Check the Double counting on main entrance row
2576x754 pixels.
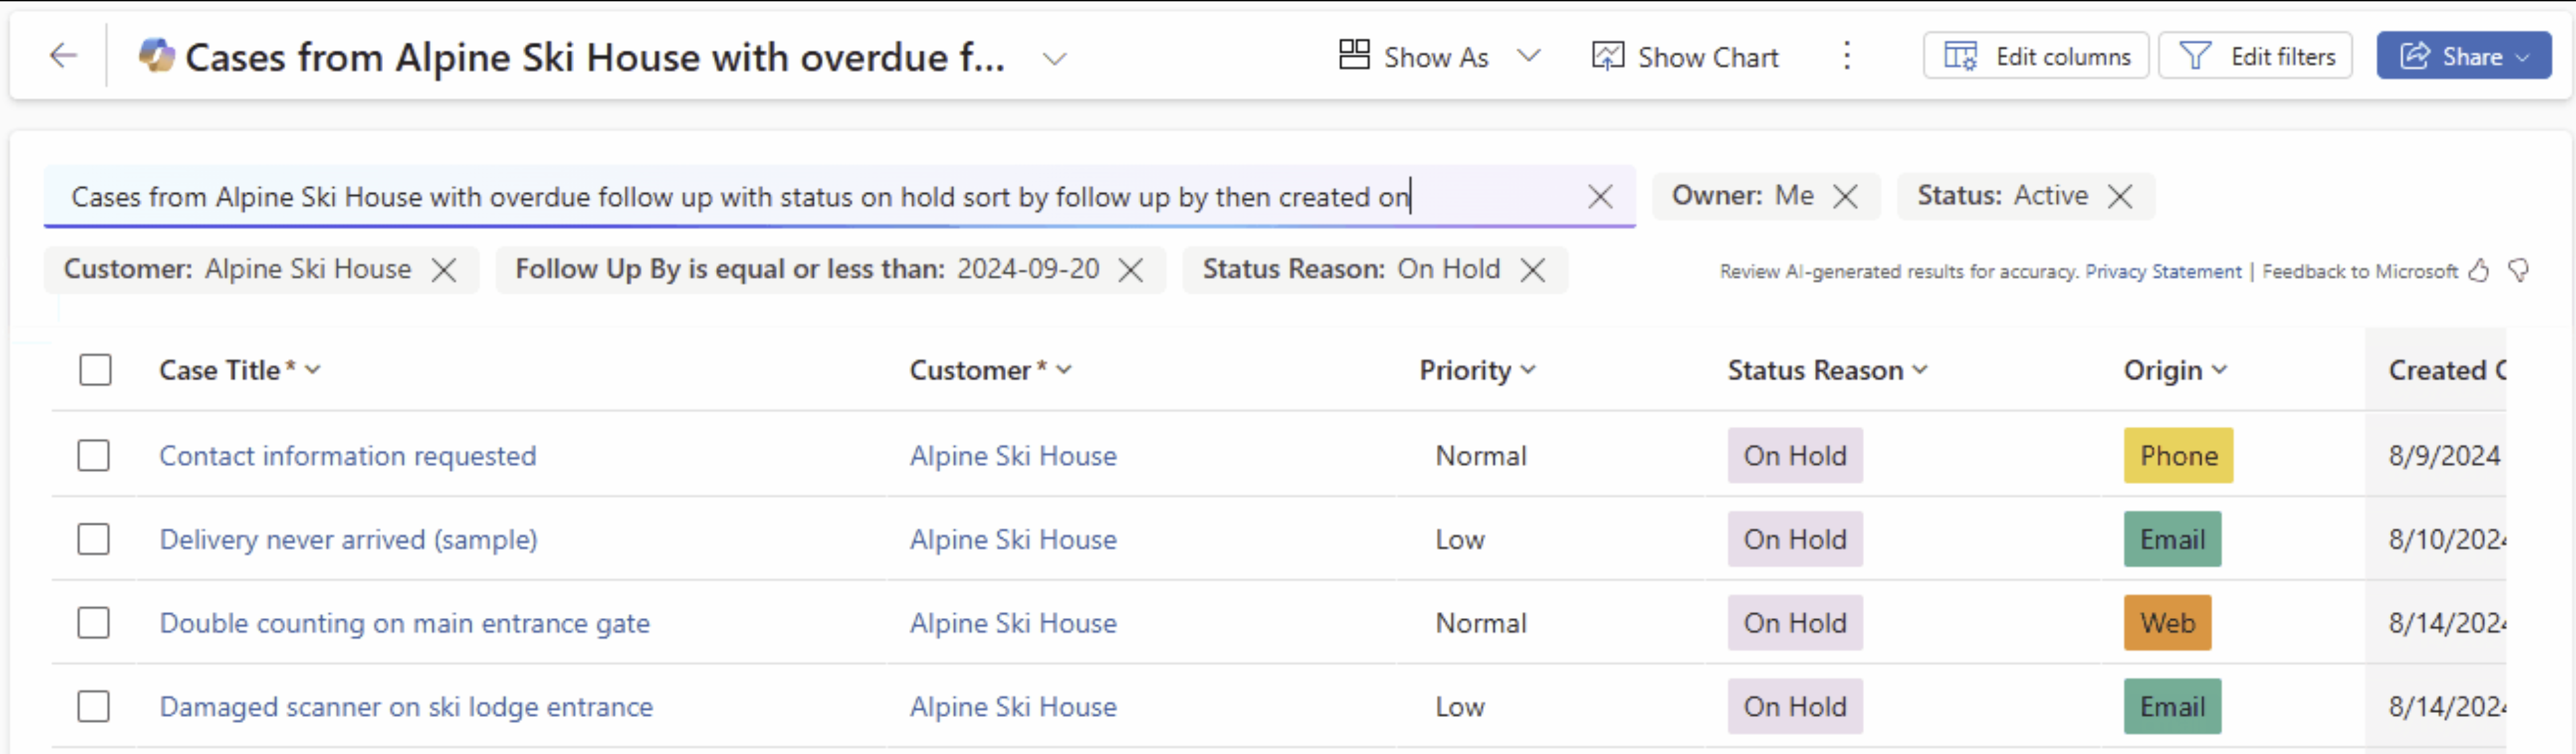point(94,623)
